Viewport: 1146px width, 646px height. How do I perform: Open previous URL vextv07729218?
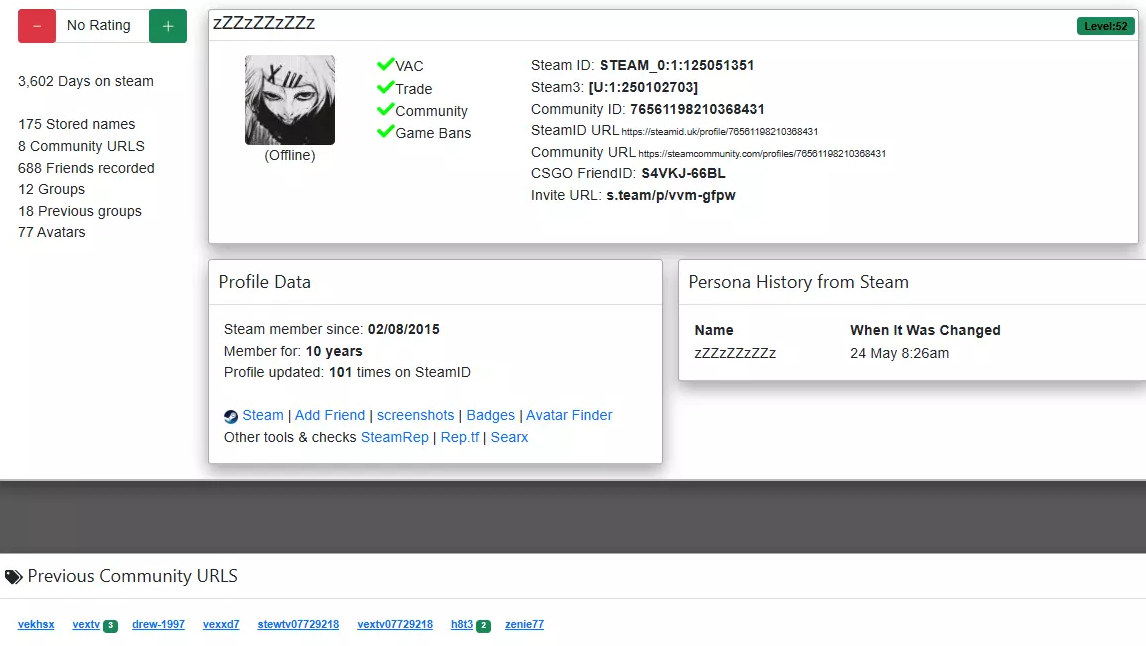395,624
